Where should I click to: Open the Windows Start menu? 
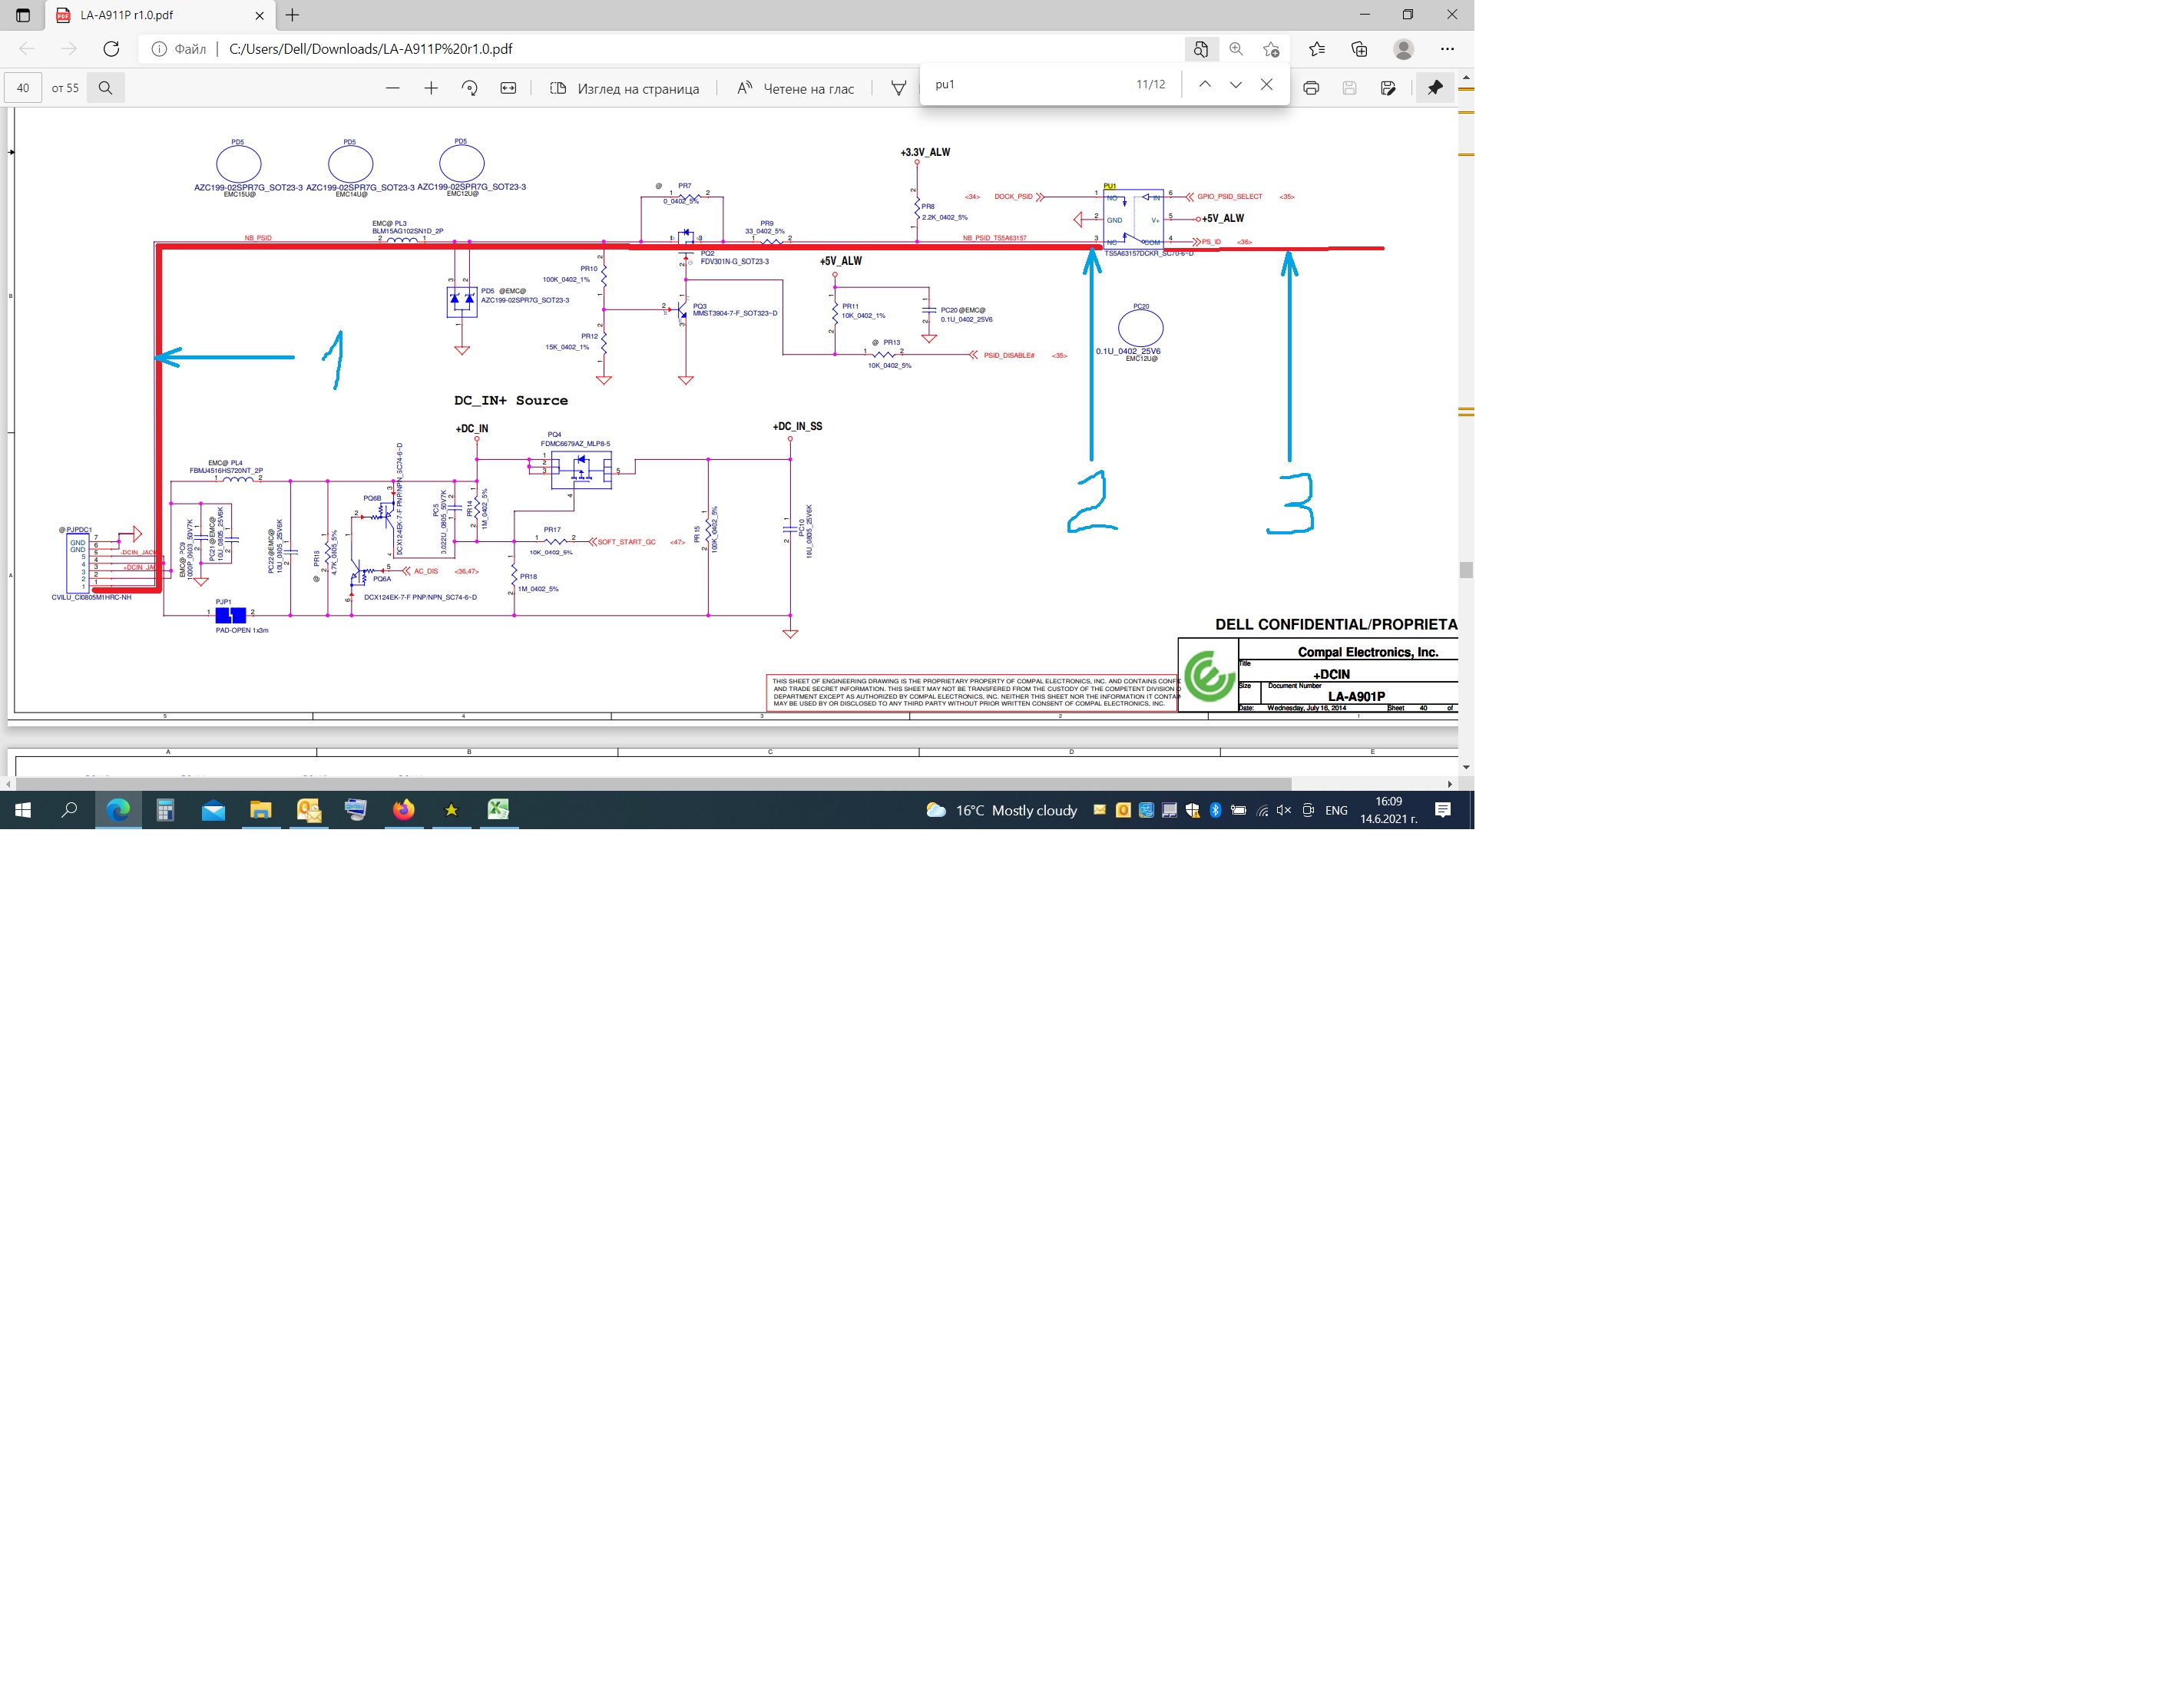(x=23, y=810)
